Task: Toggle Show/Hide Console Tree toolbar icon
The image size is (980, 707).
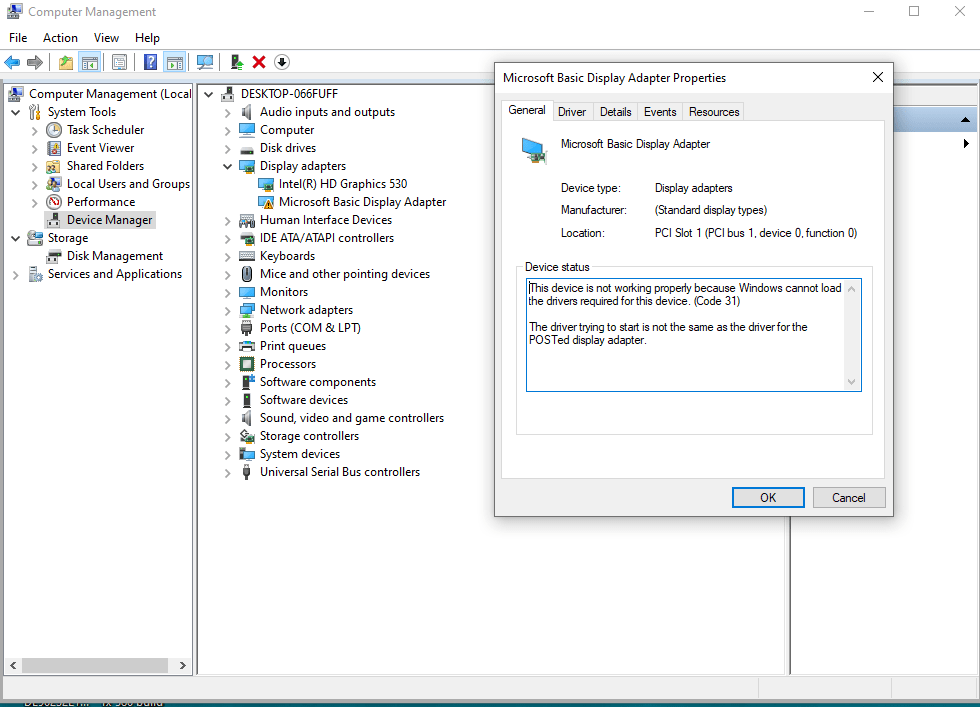Action: (90, 62)
